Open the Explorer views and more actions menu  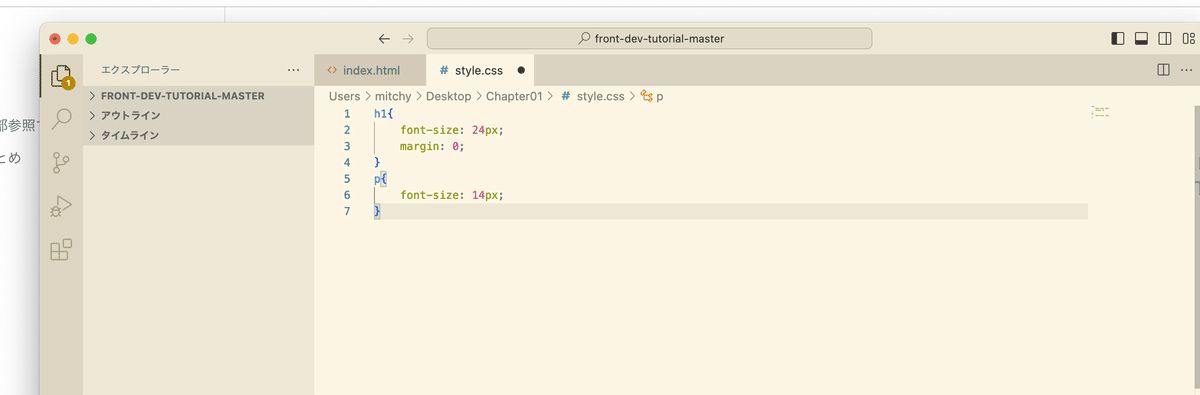[x=293, y=70]
